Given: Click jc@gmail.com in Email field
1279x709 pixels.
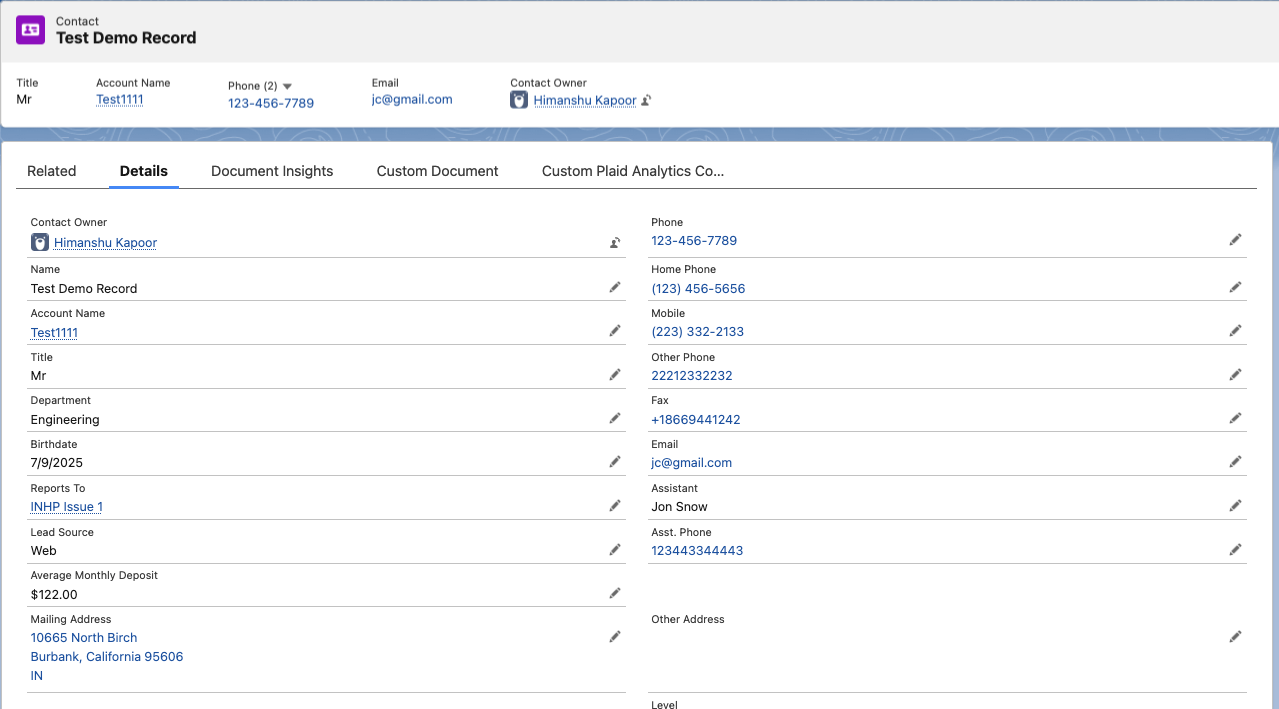Looking at the screenshot, I should pos(692,463).
